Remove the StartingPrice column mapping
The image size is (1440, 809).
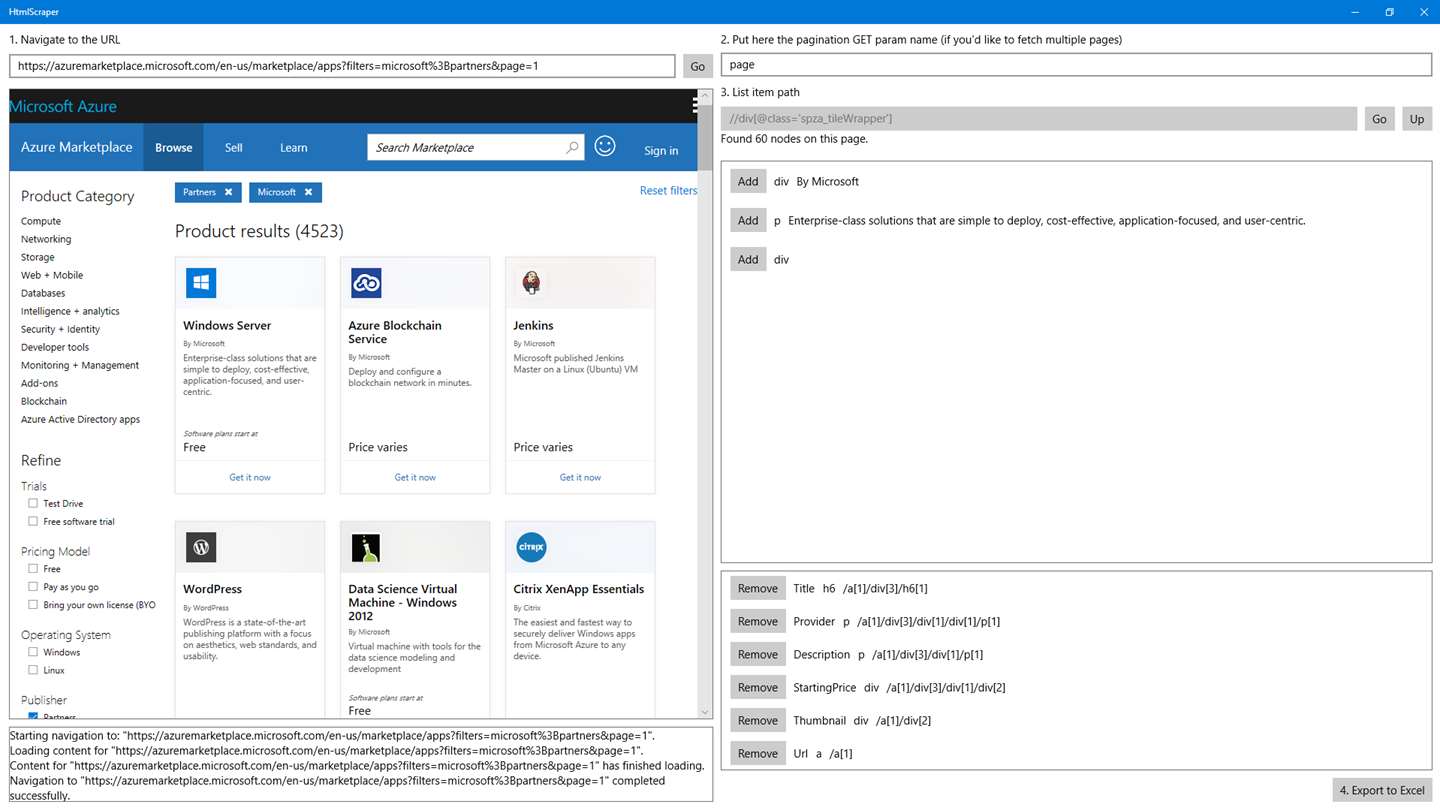click(x=758, y=687)
